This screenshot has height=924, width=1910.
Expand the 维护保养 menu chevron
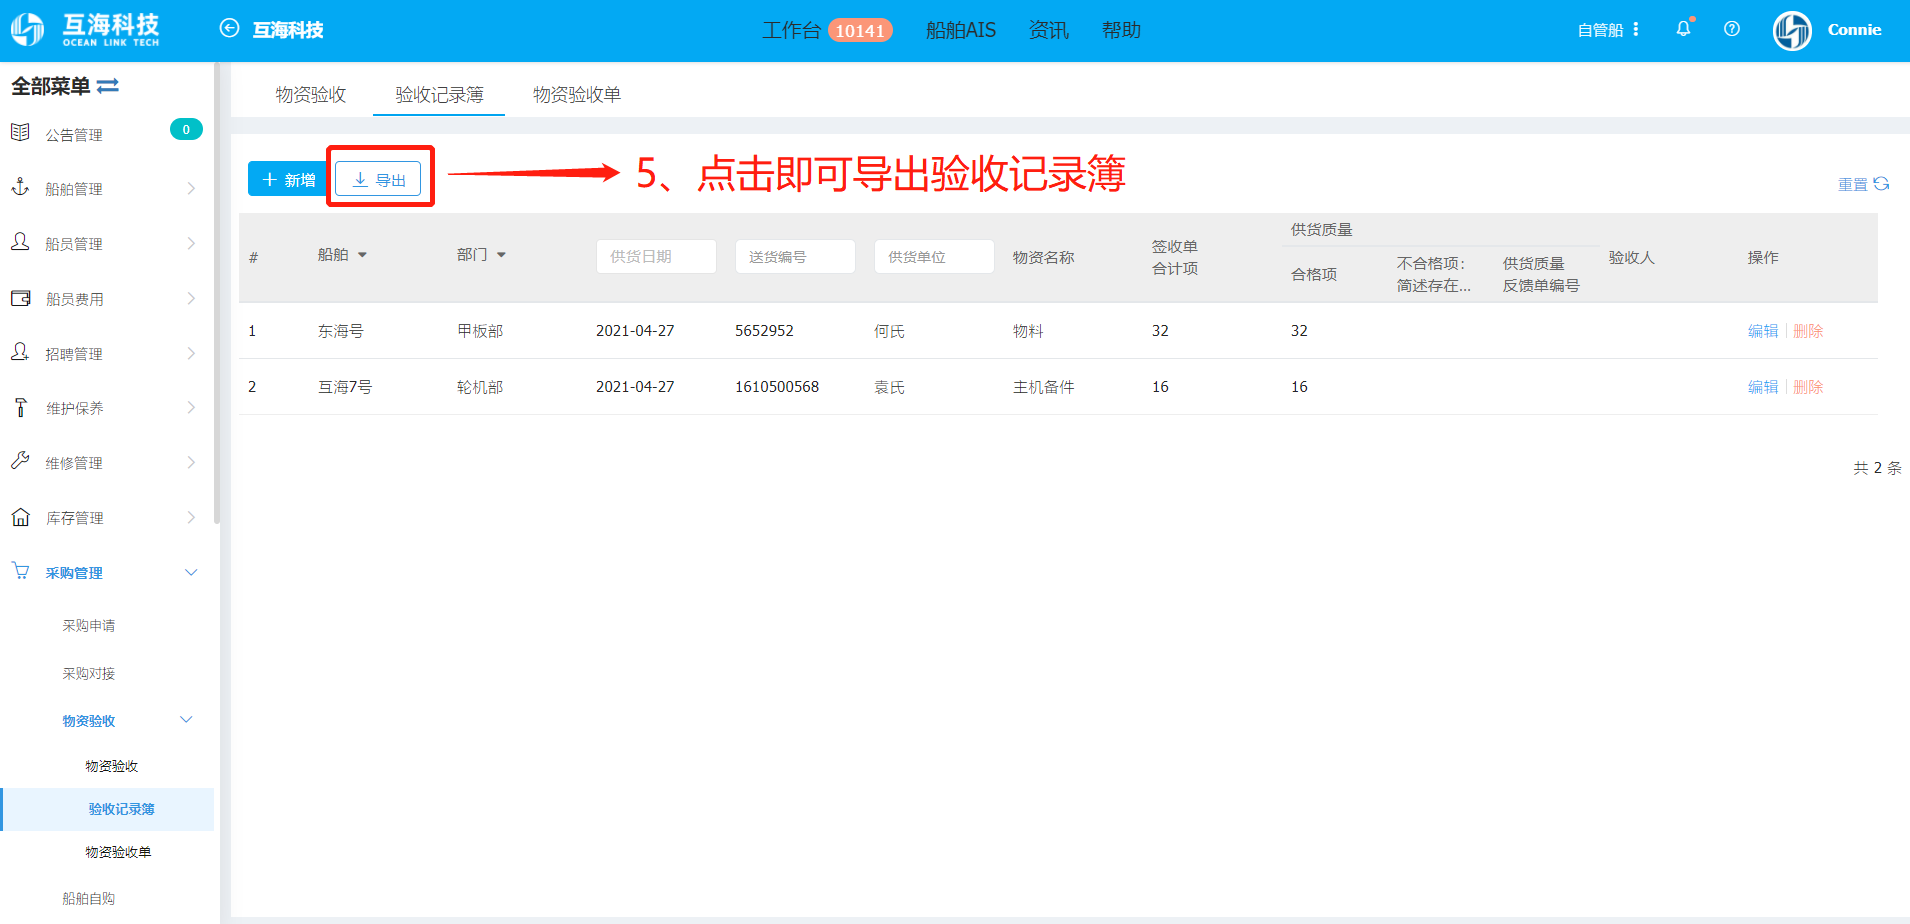point(191,407)
